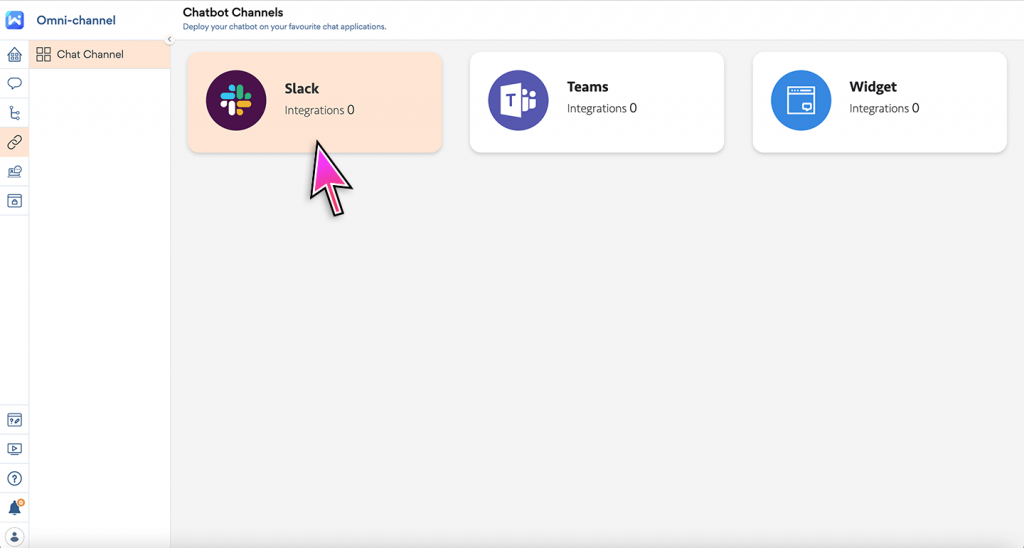
Task: Click 'Integrations 0' under Widget
Action: [x=884, y=108]
